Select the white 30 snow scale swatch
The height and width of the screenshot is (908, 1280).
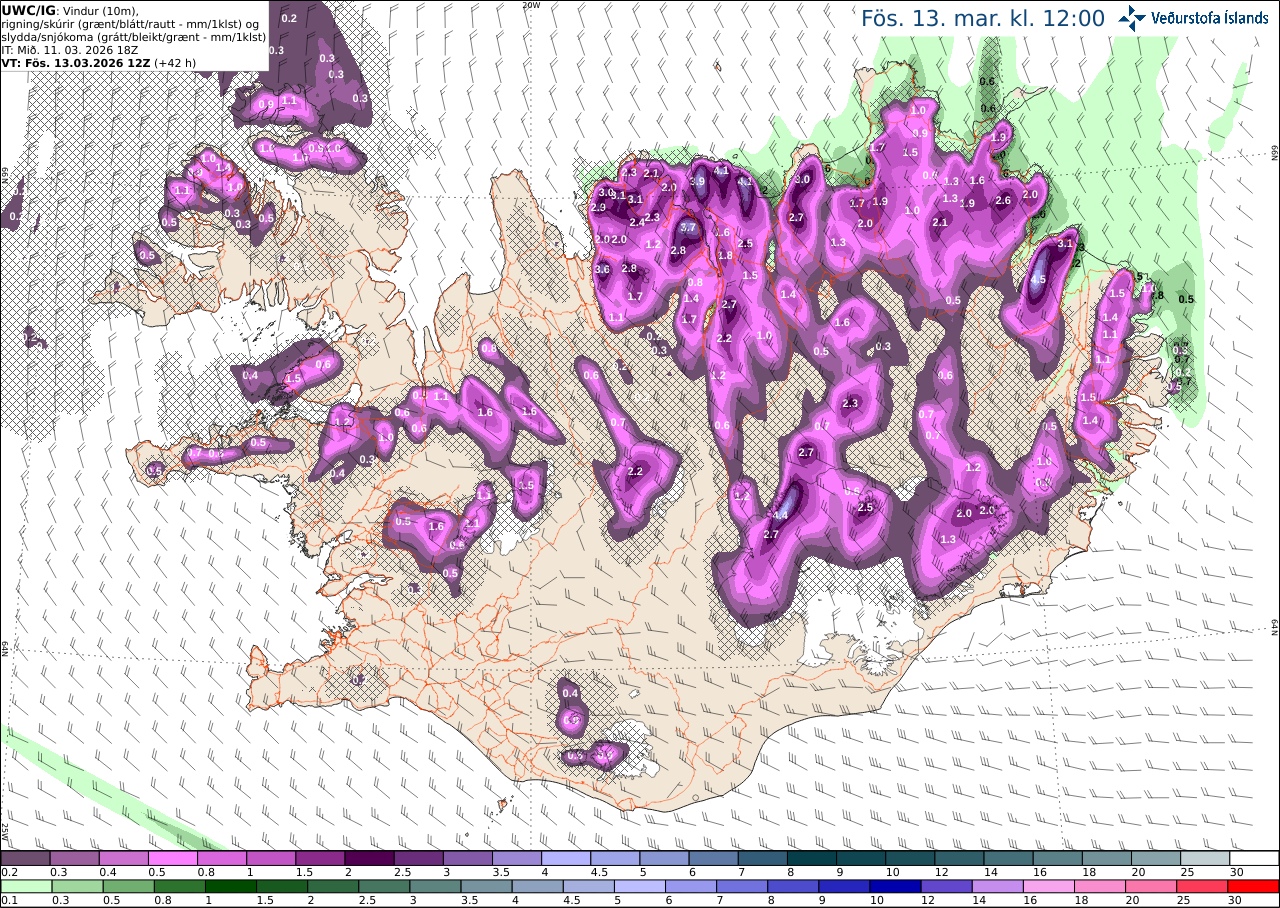(1254, 858)
